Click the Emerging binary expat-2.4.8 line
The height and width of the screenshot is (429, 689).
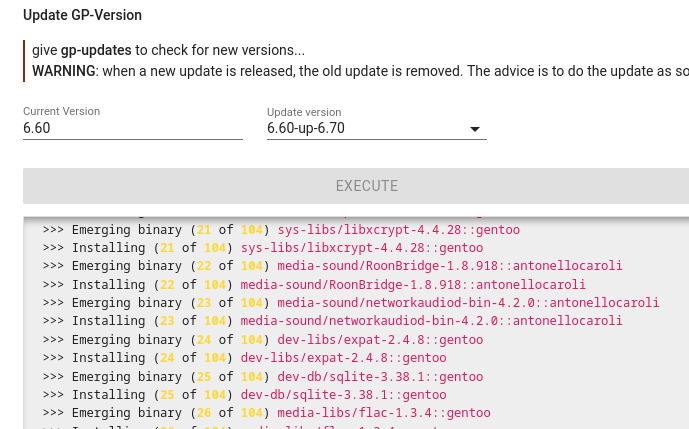[263, 340]
